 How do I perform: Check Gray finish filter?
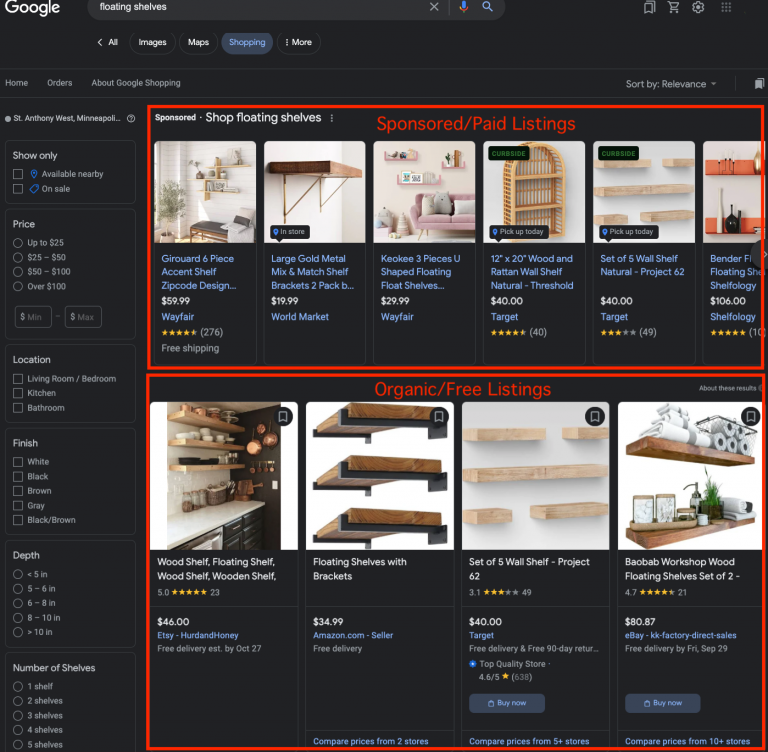[18, 505]
